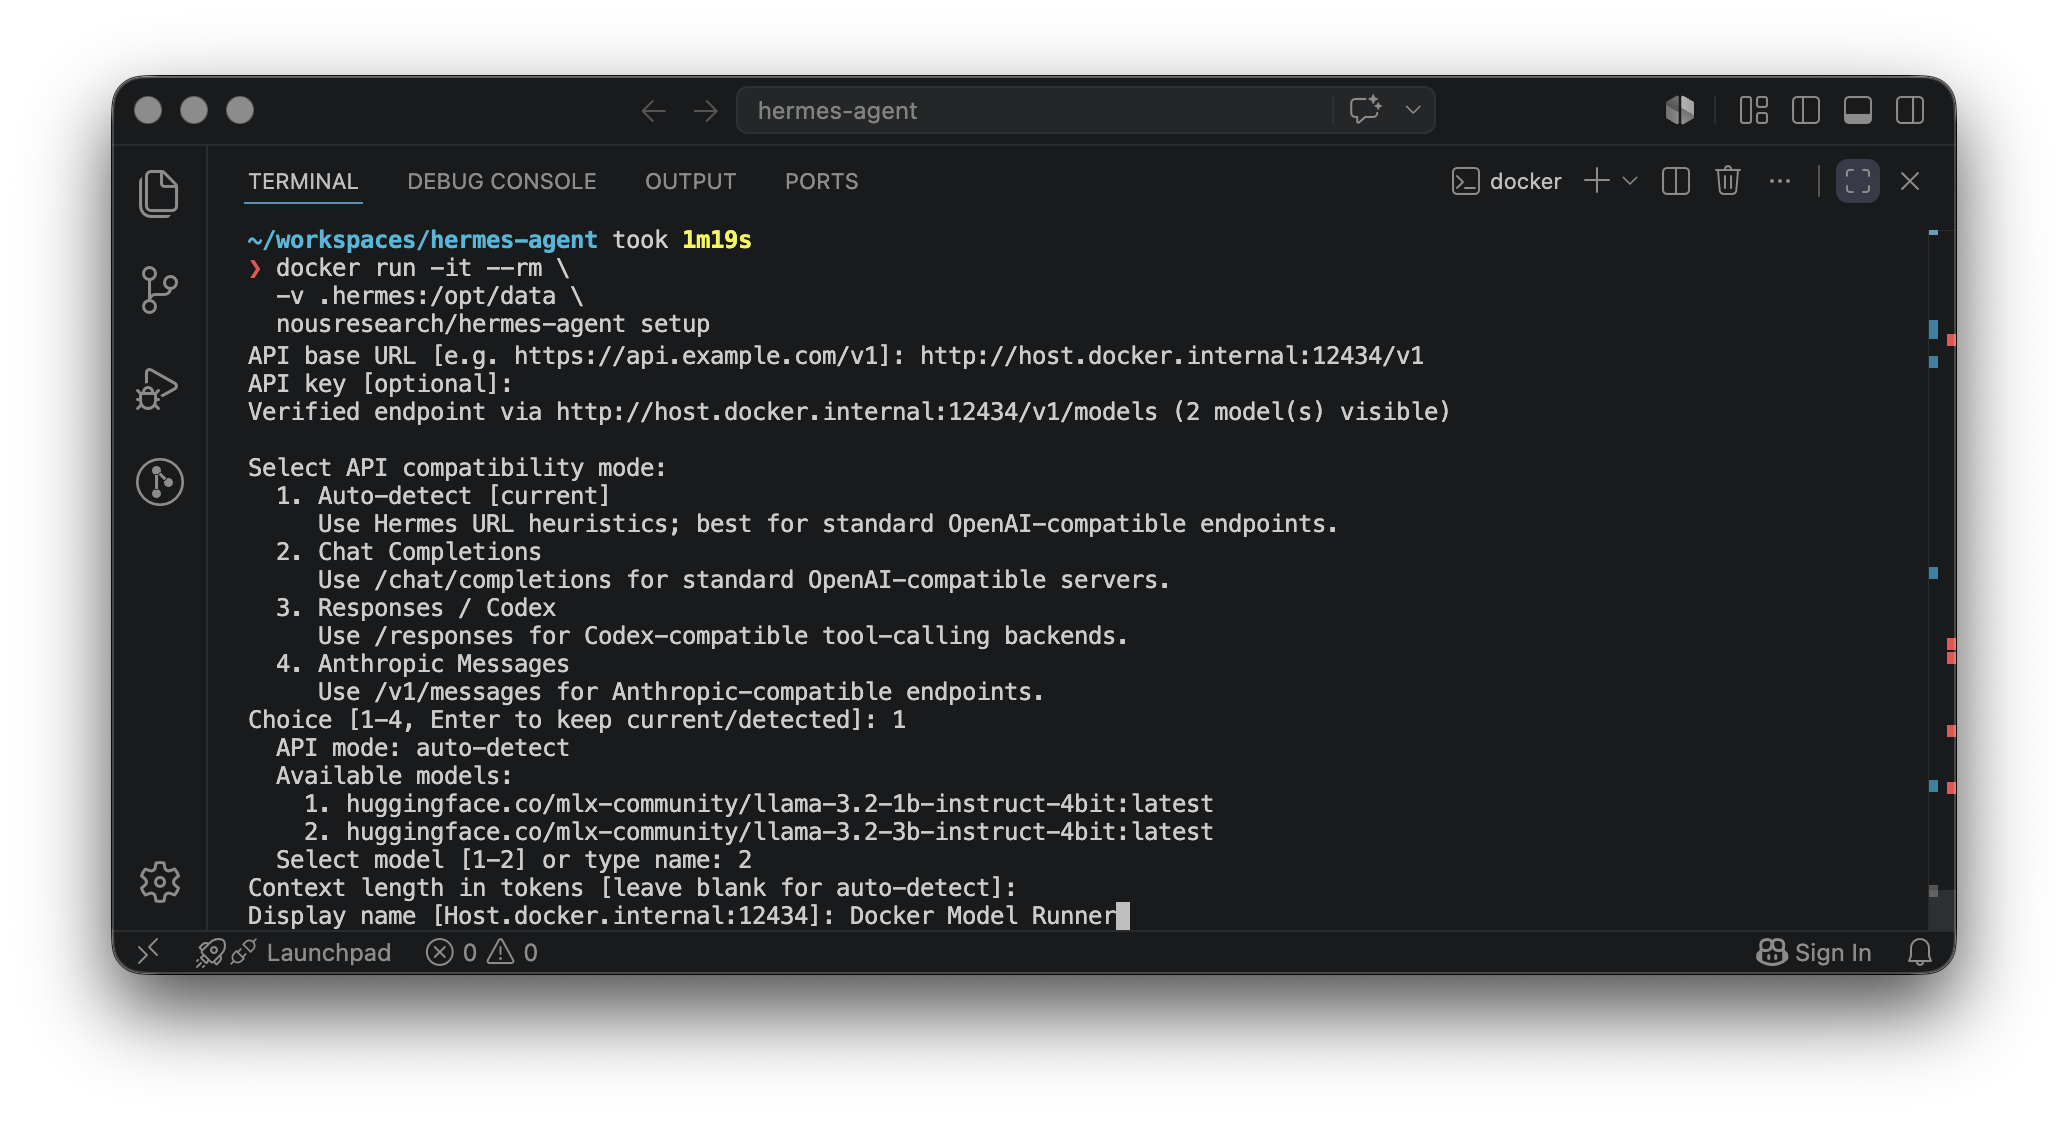The image size is (2068, 1122).
Task: Switch to the PORTS tab
Action: click(x=822, y=182)
